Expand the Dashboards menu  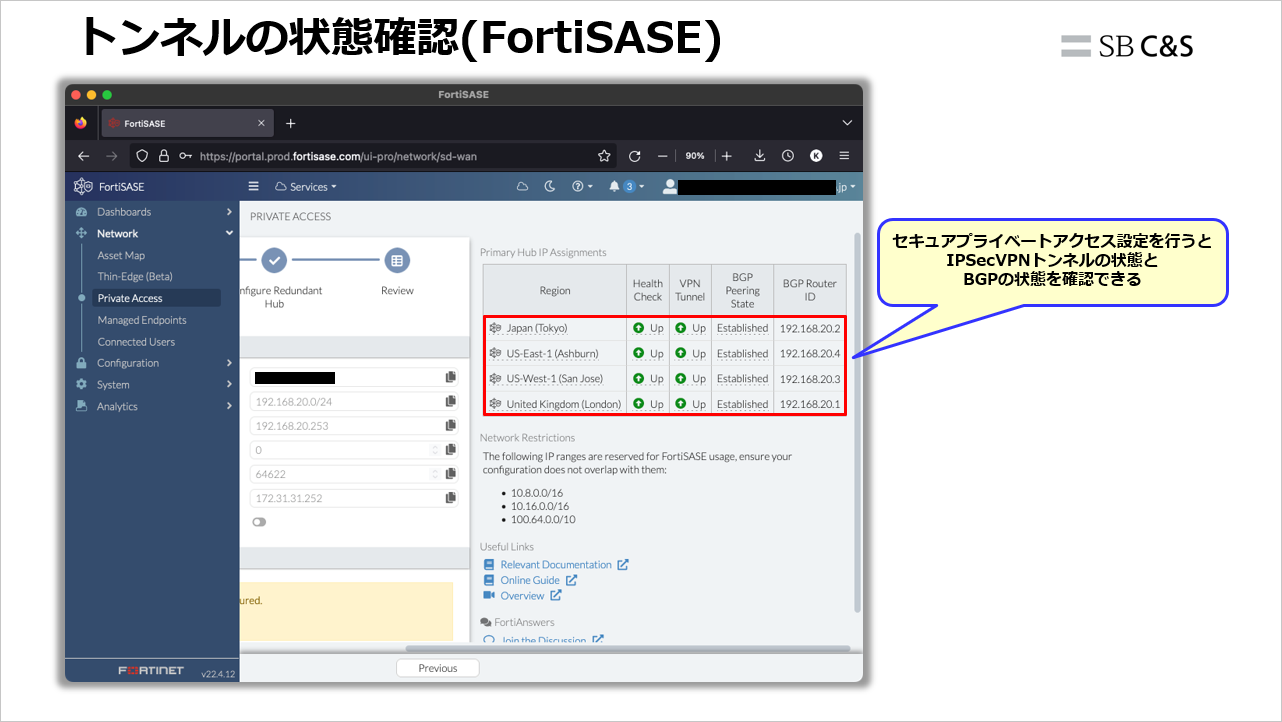click(x=154, y=212)
